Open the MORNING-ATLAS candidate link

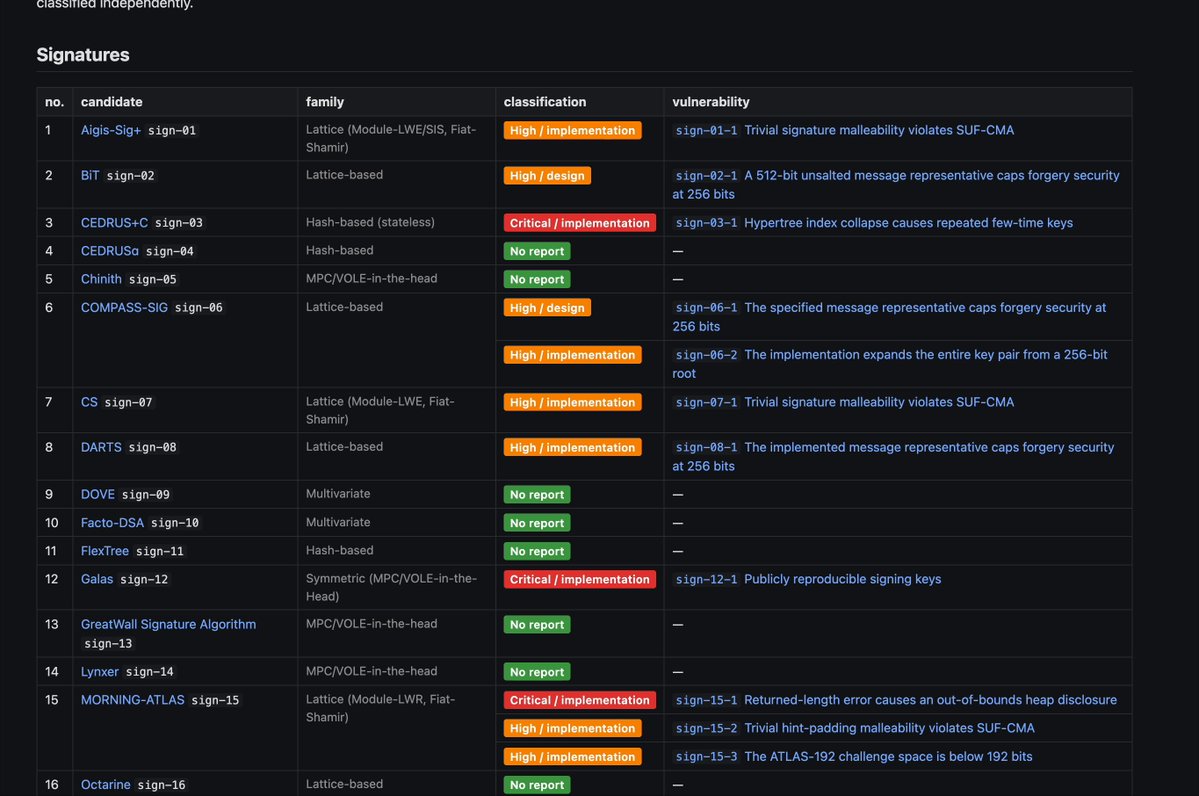(132, 700)
